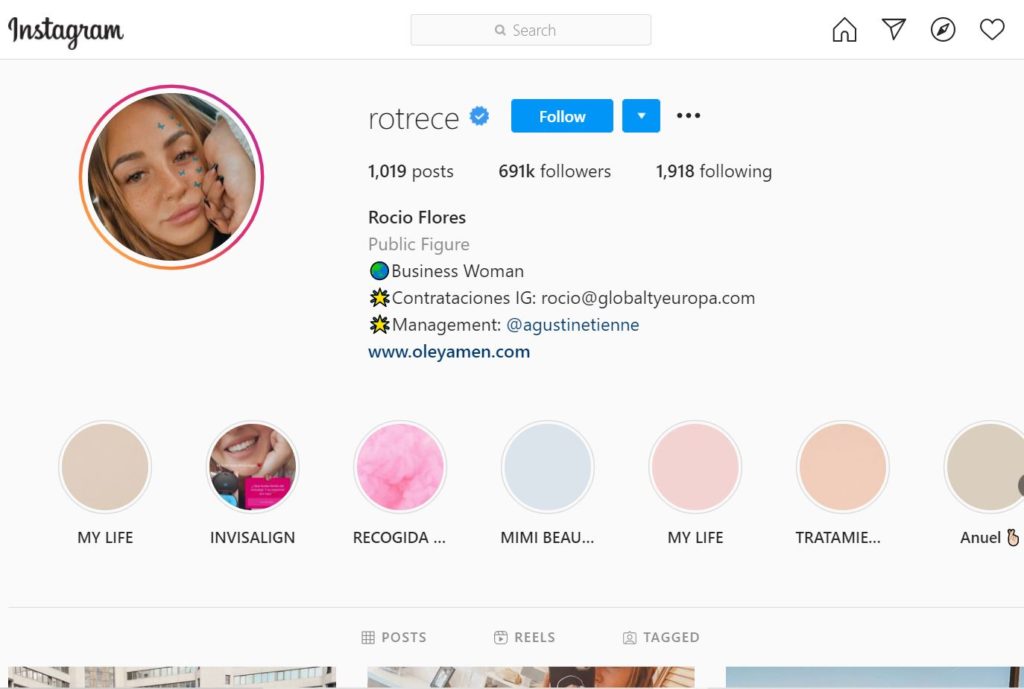This screenshot has height=689, width=1024.
Task: Open the INVISALIGN story highlight
Action: coord(252,483)
